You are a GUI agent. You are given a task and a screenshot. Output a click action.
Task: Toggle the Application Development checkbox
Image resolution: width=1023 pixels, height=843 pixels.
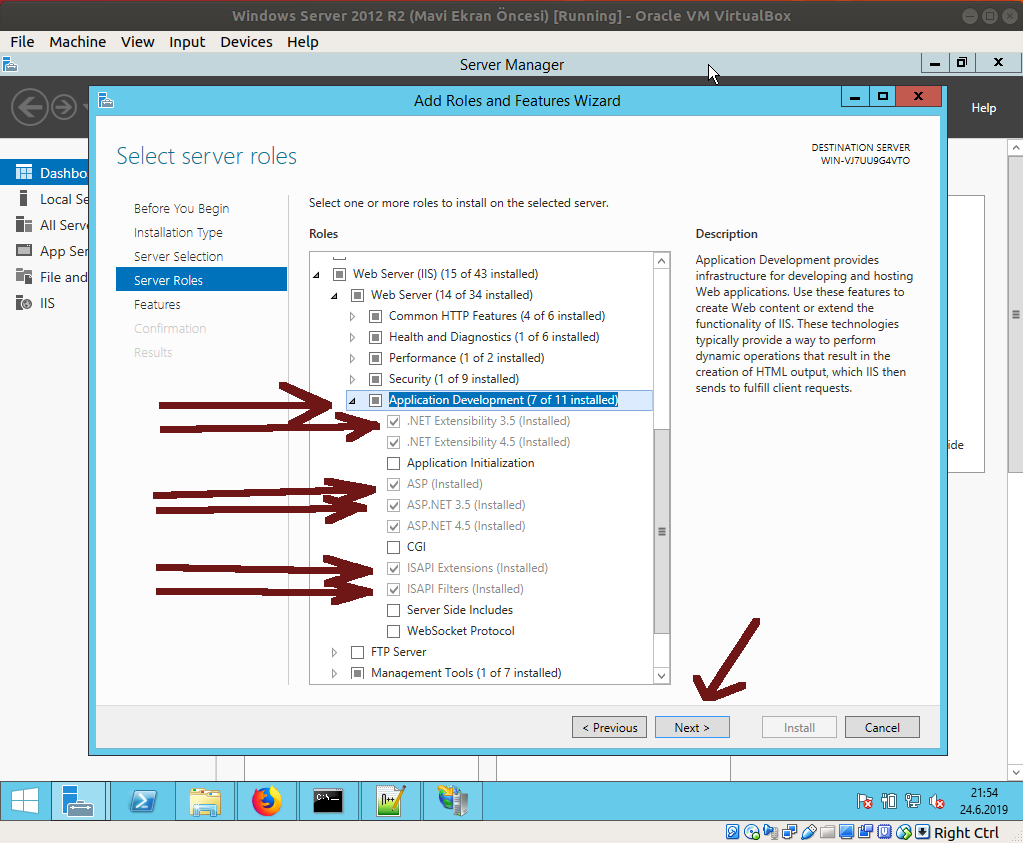pyautogui.click(x=375, y=400)
